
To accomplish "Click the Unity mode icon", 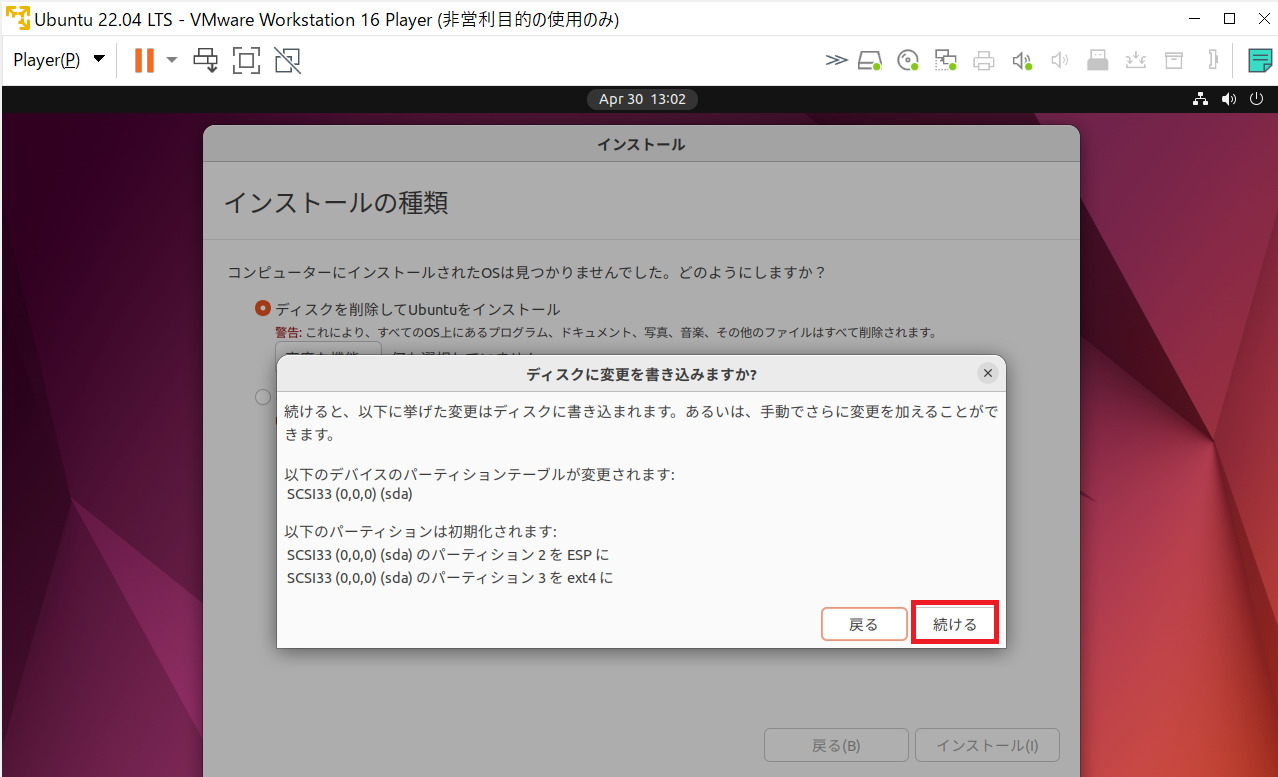I will (287, 60).
